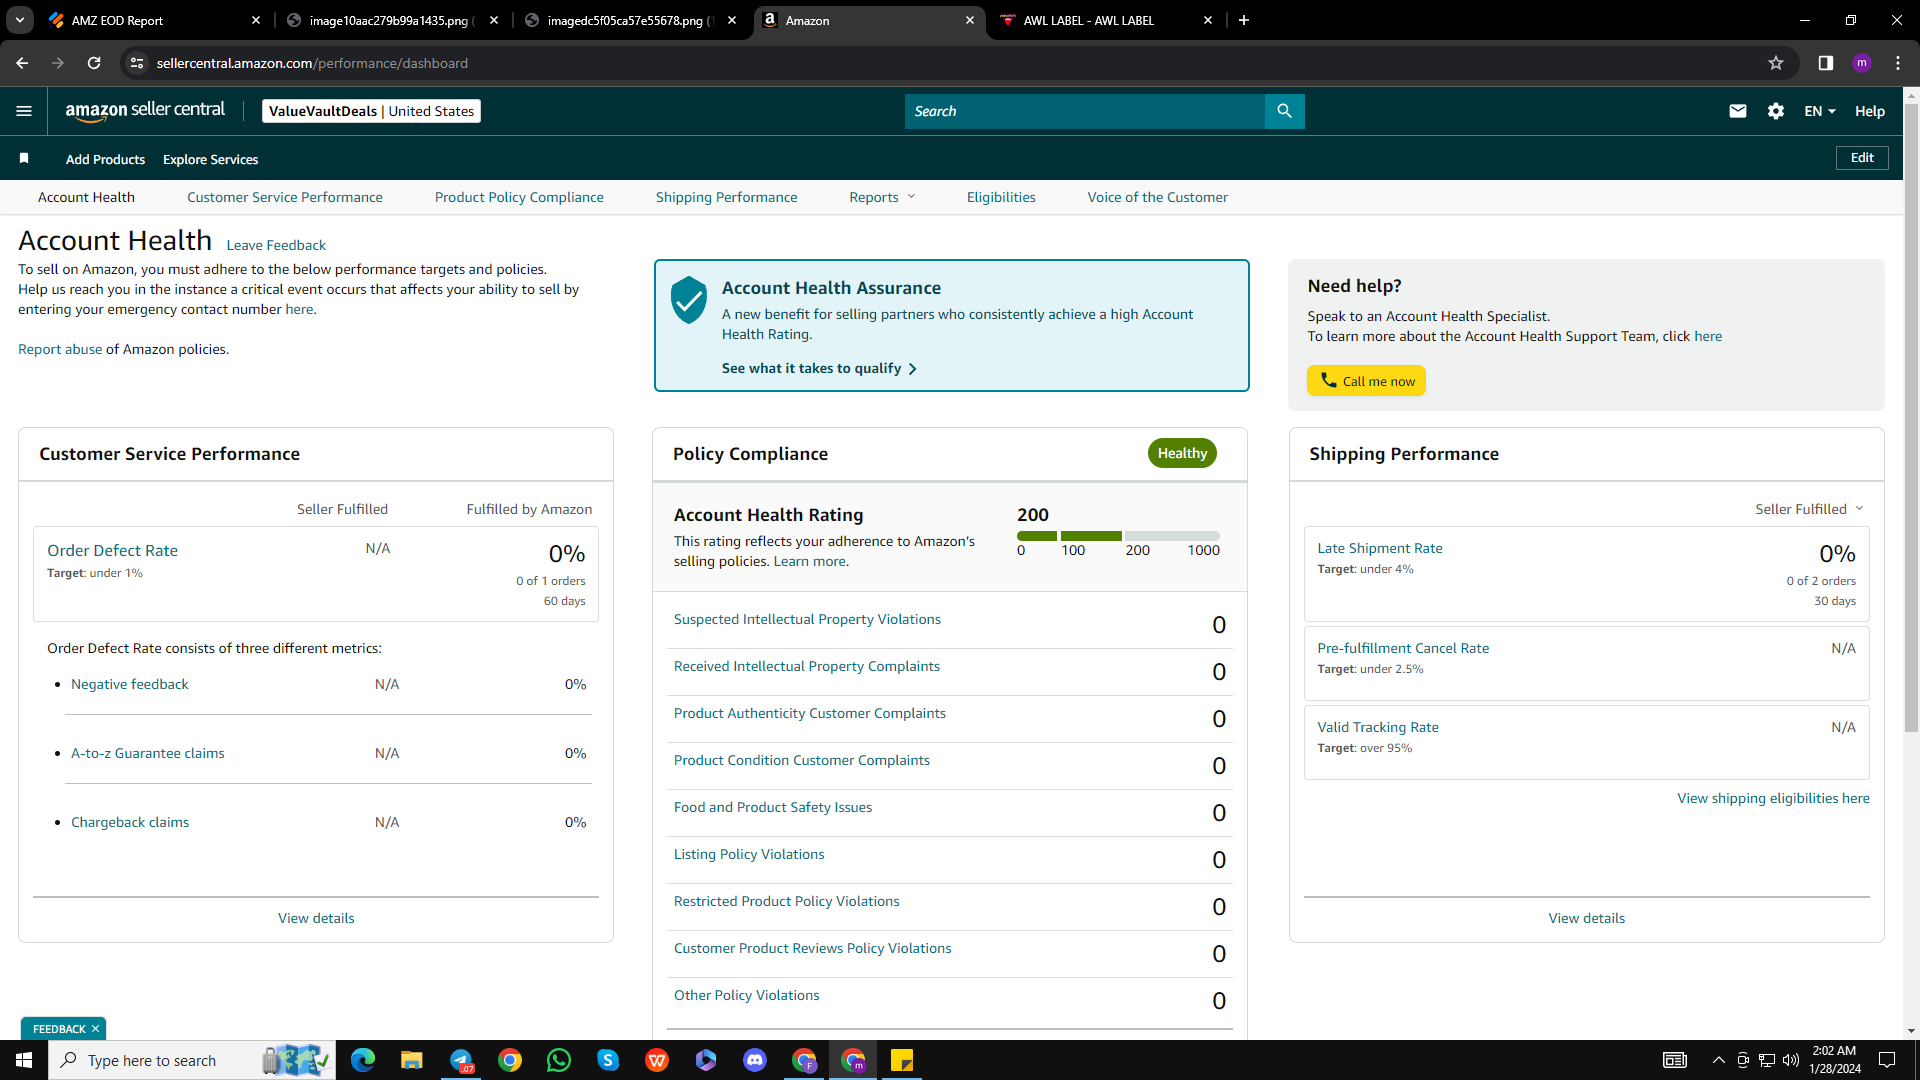Open the messages envelope icon
This screenshot has width=1920, height=1080.
1738,111
